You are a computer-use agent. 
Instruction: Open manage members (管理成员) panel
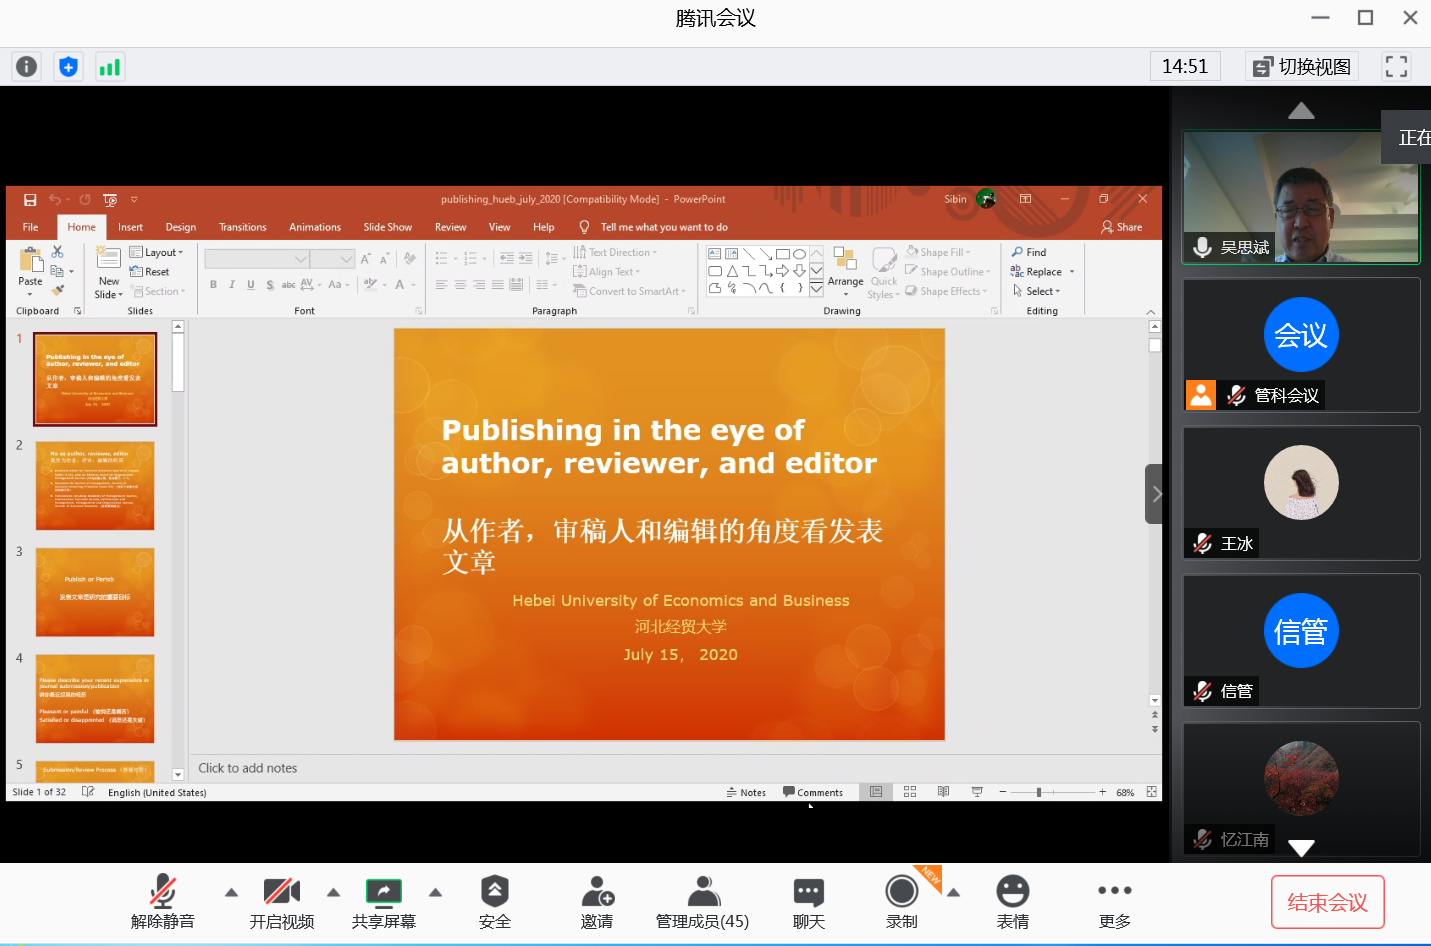tap(703, 892)
